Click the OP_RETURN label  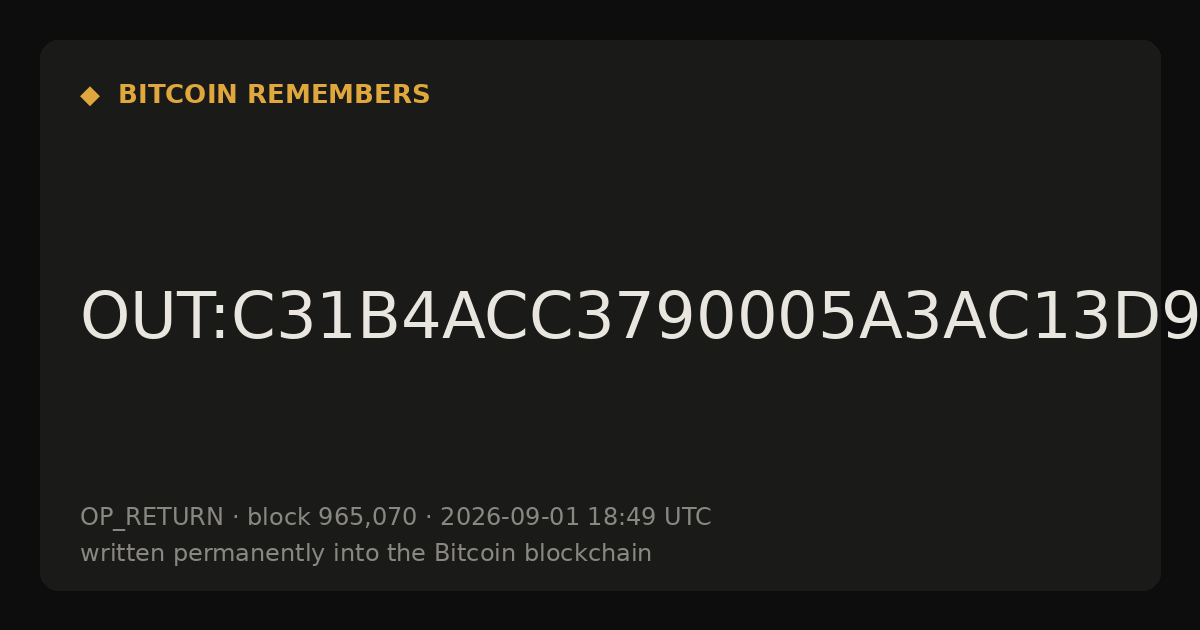[x=151, y=518]
